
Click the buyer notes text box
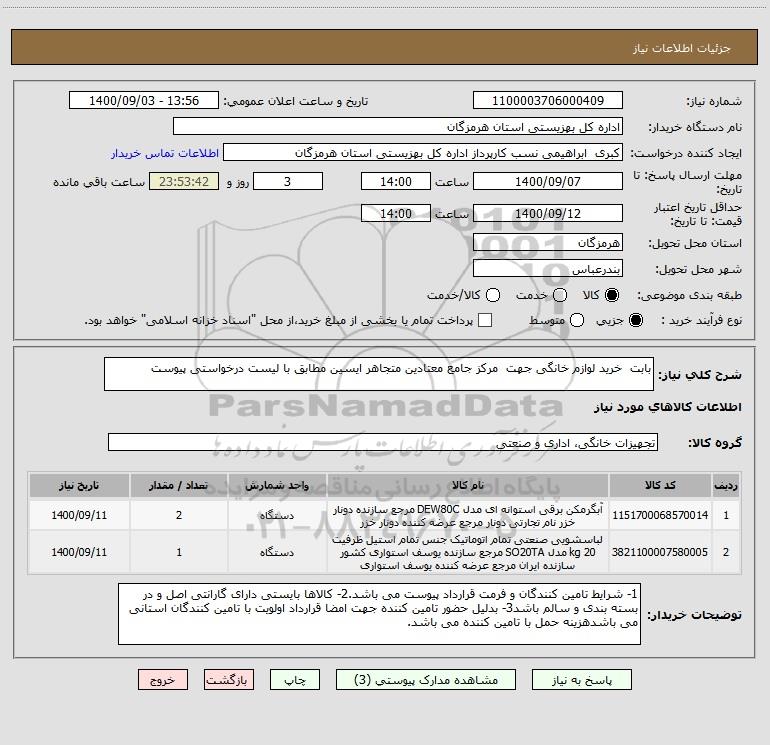379,614
